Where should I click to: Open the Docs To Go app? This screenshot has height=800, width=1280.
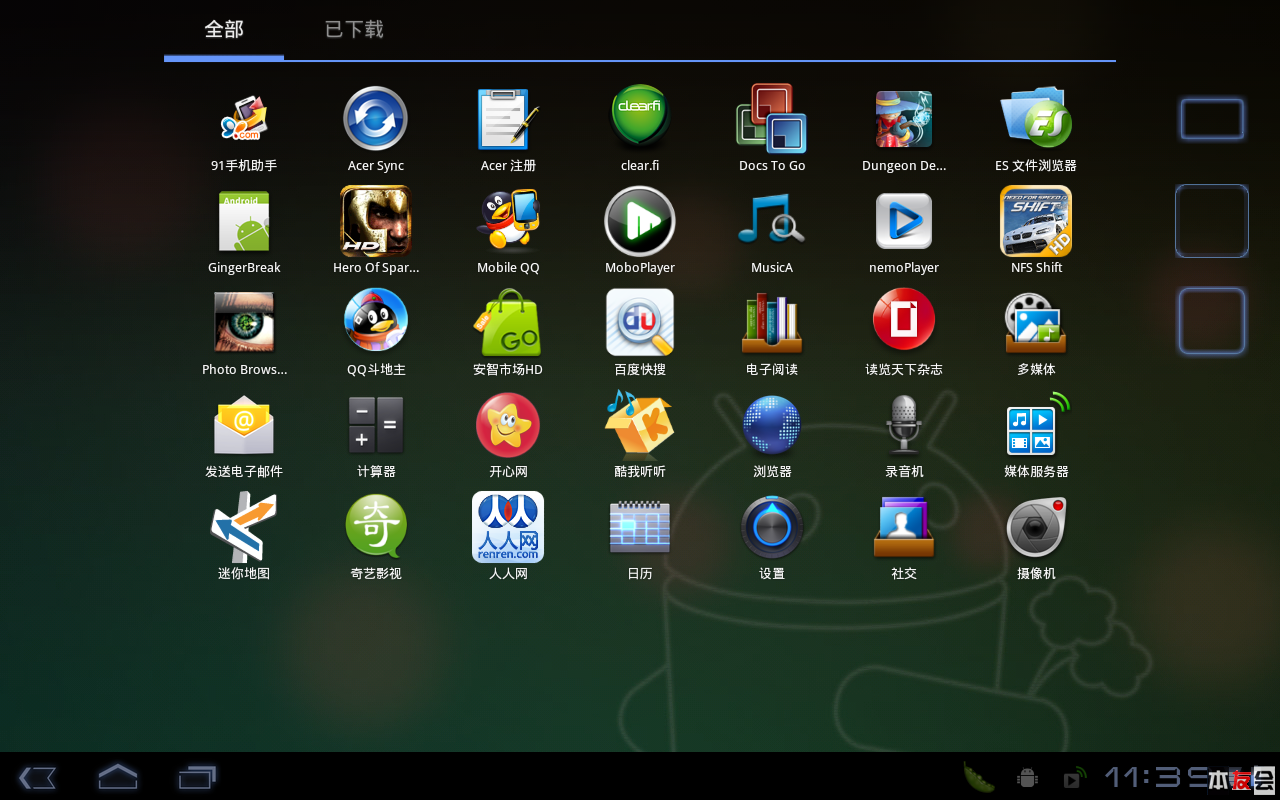pos(772,120)
